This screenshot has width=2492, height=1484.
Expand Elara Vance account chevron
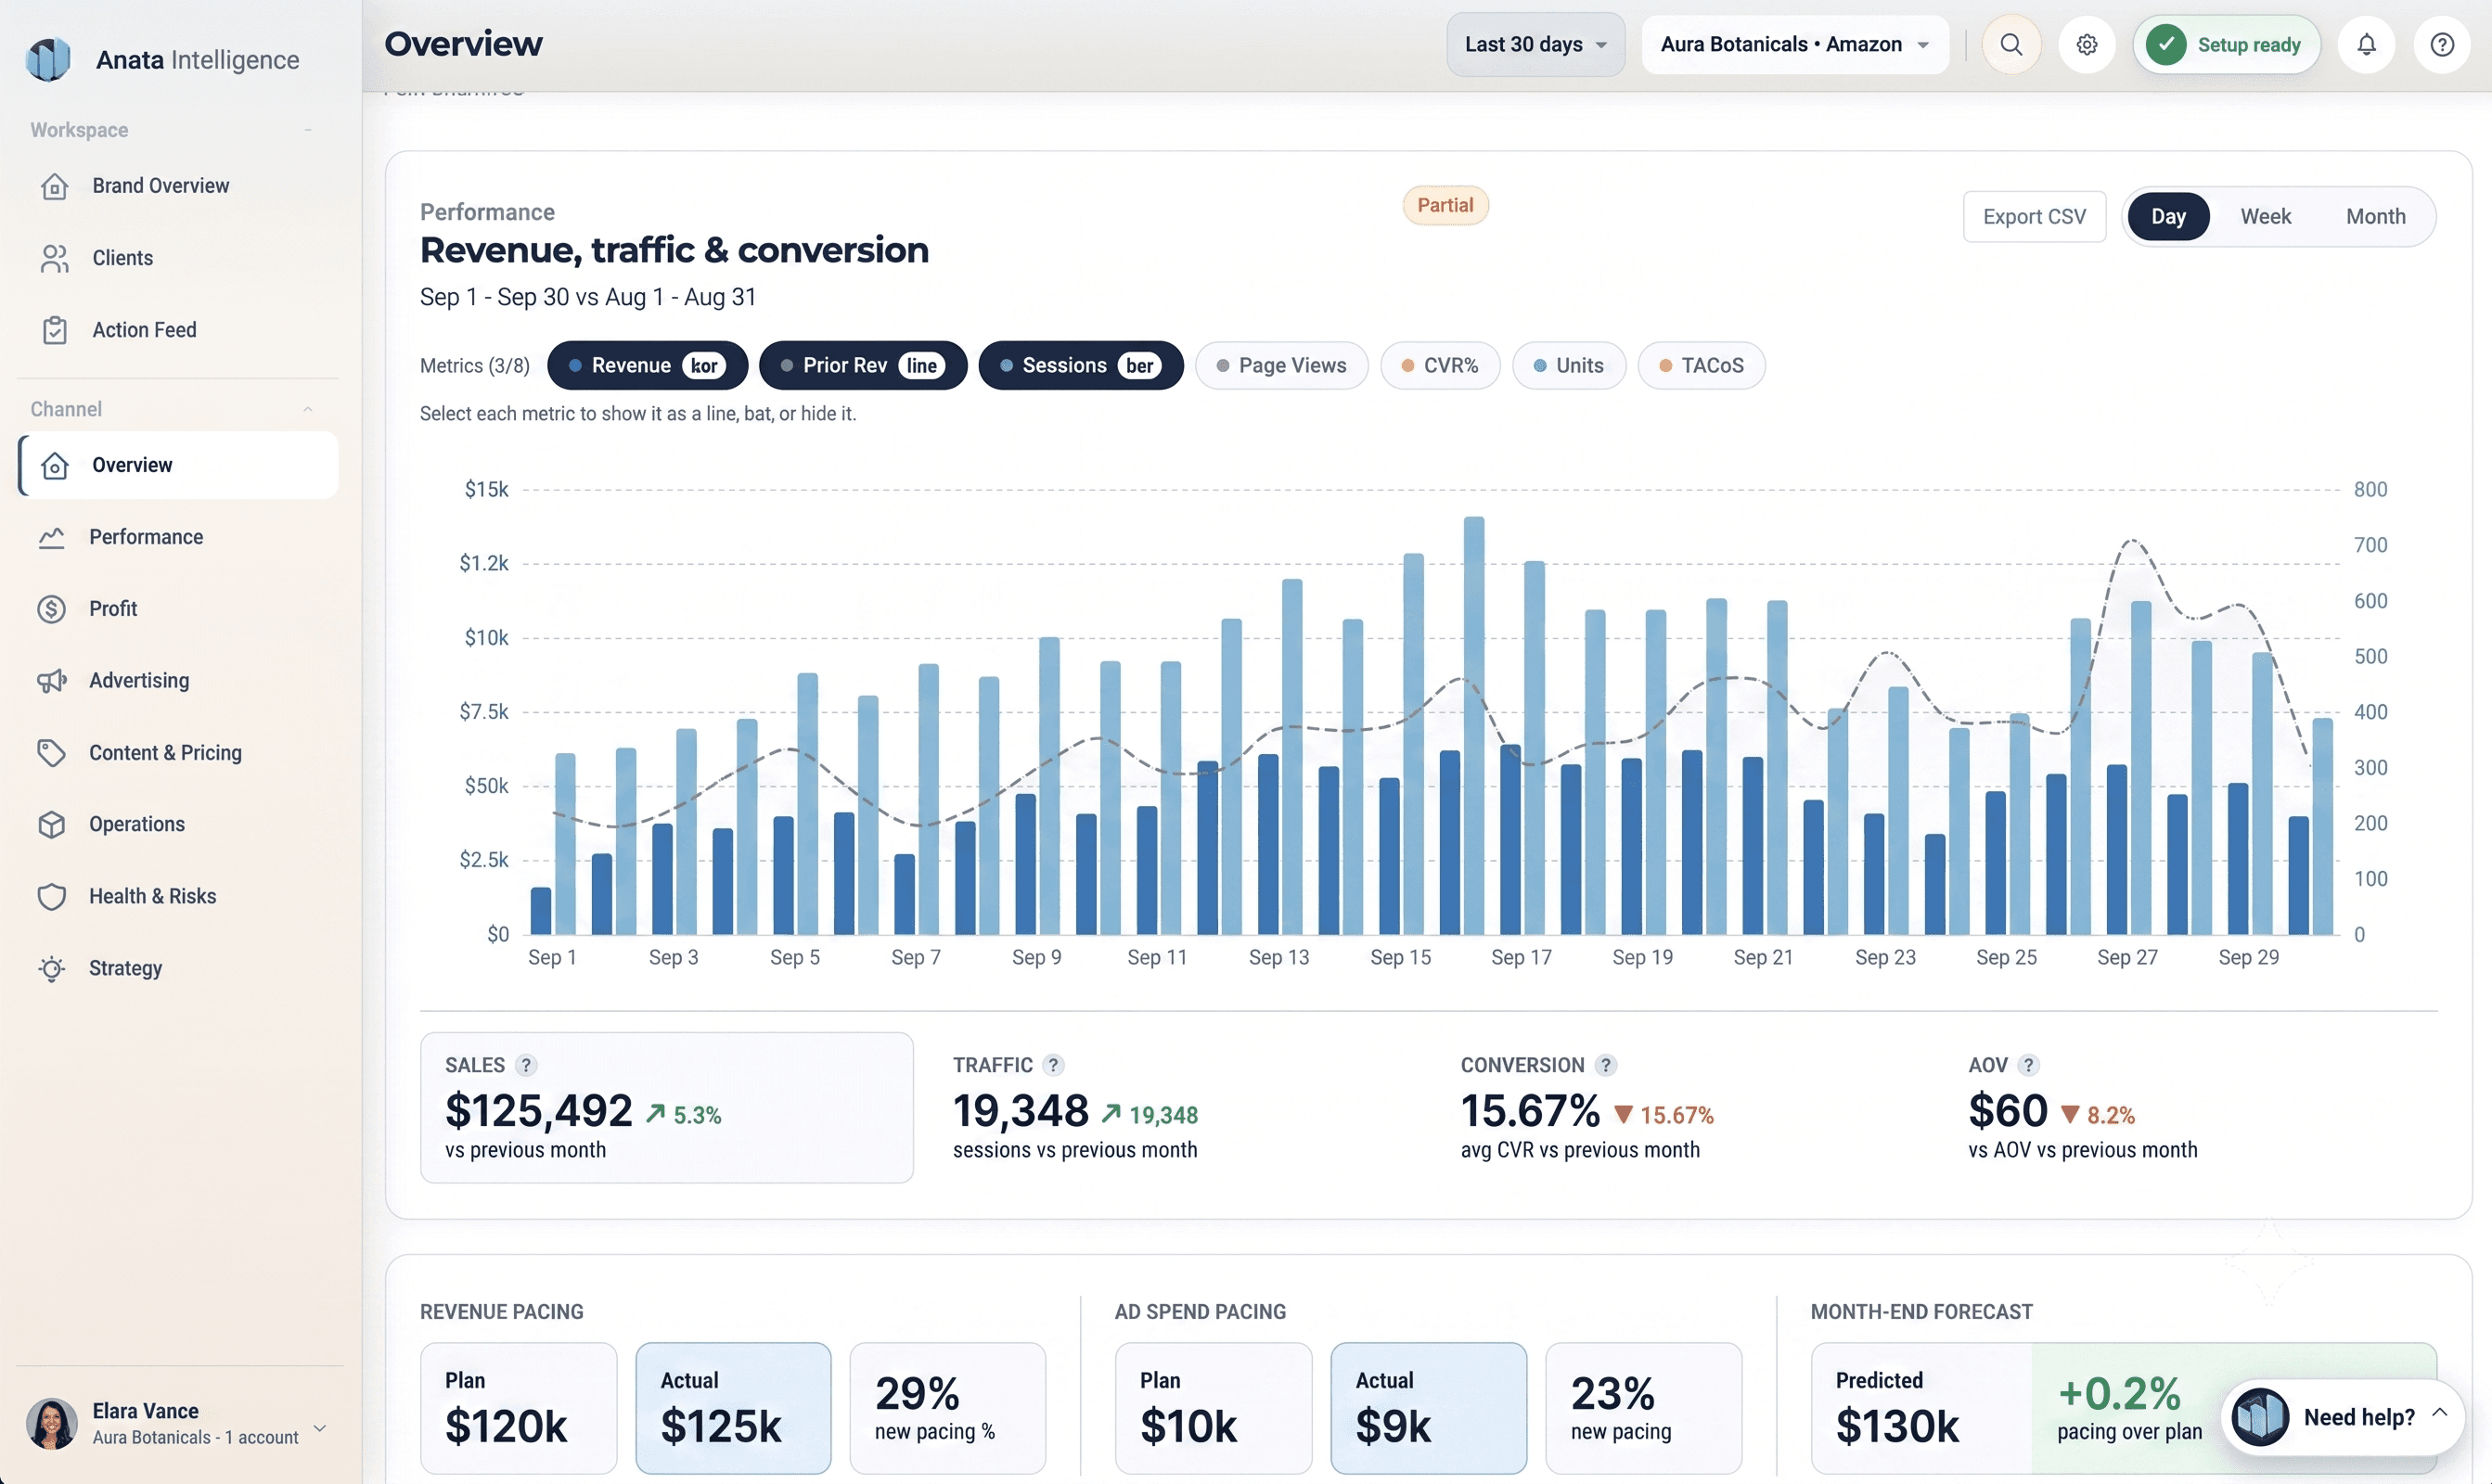[320, 1428]
